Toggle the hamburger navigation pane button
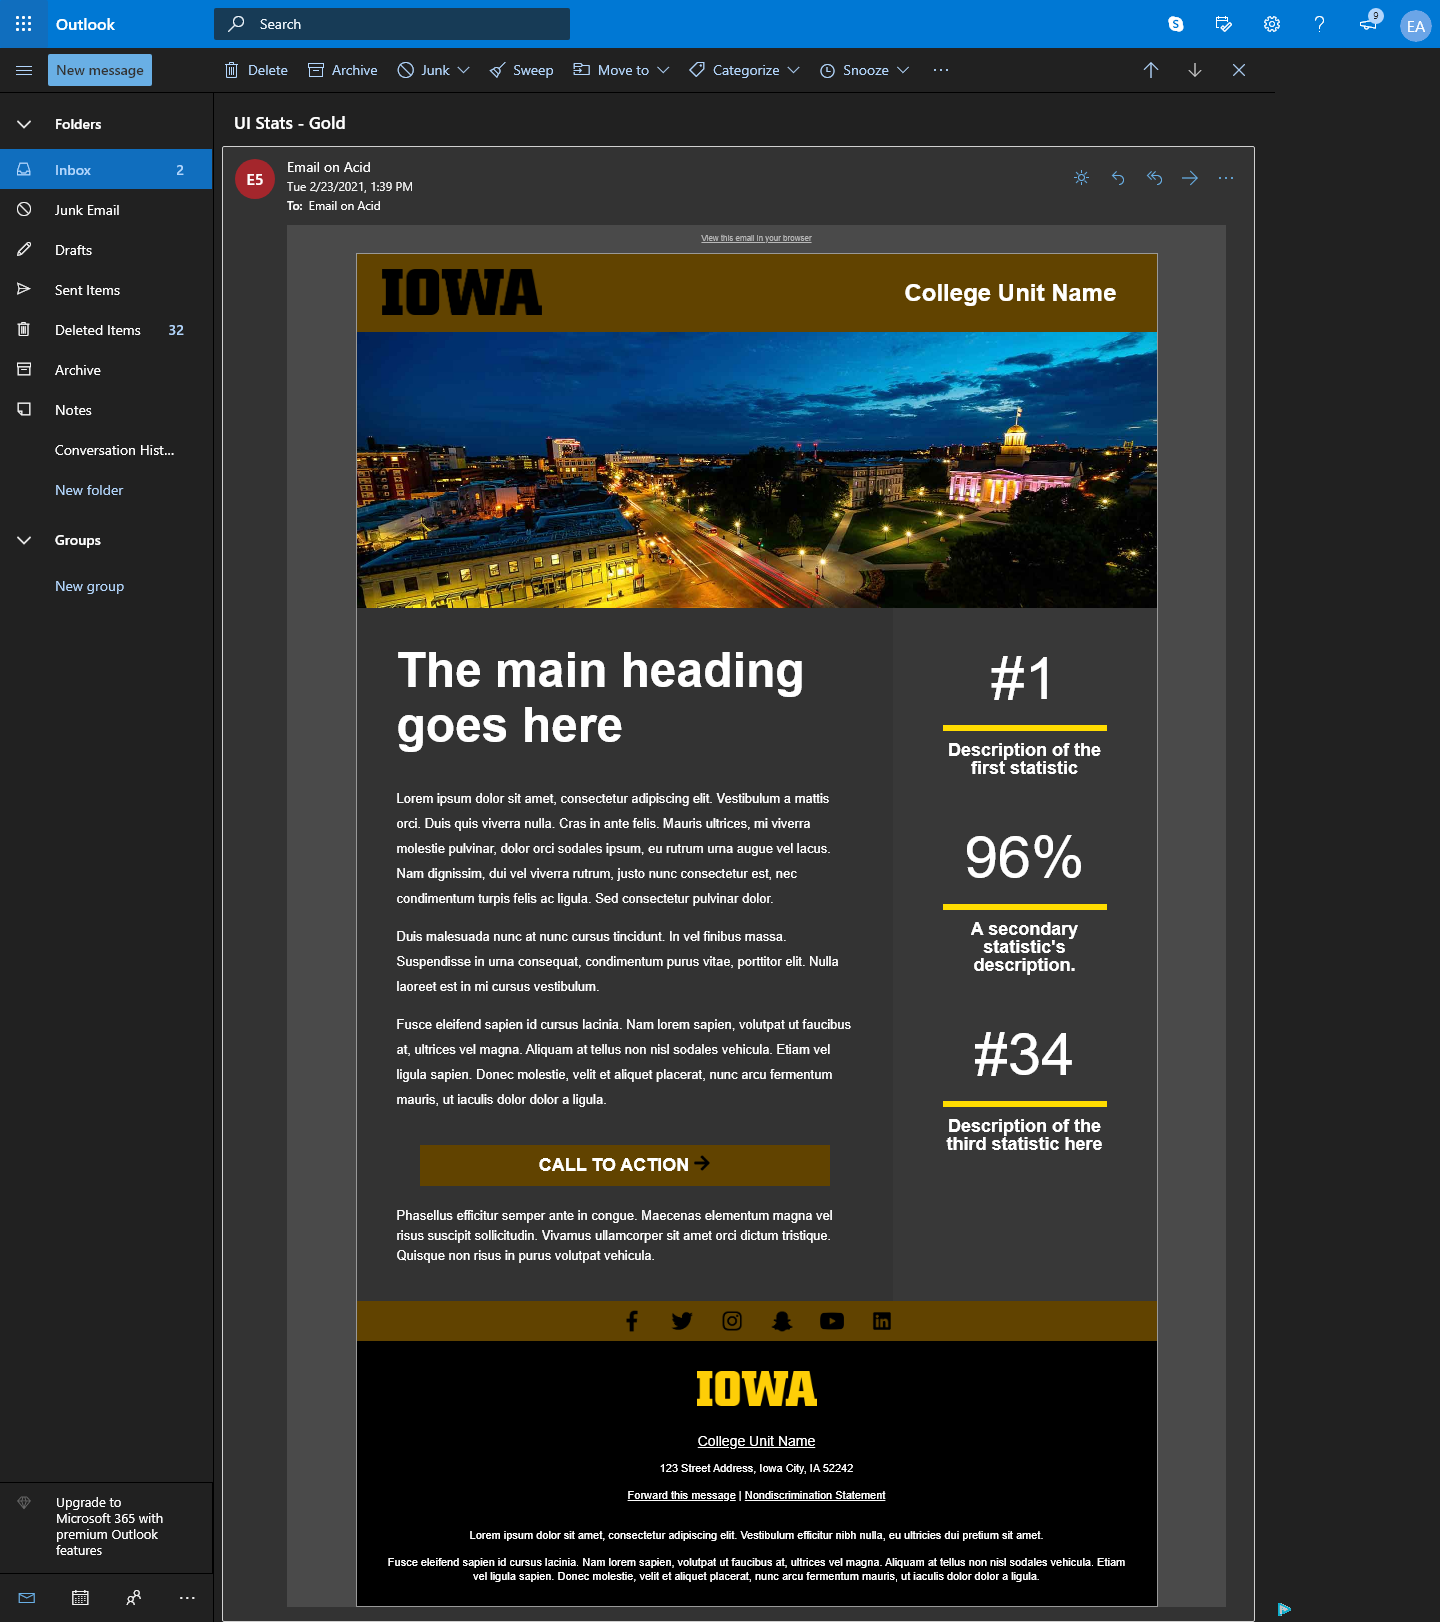The height and width of the screenshot is (1622, 1440). pos(24,70)
